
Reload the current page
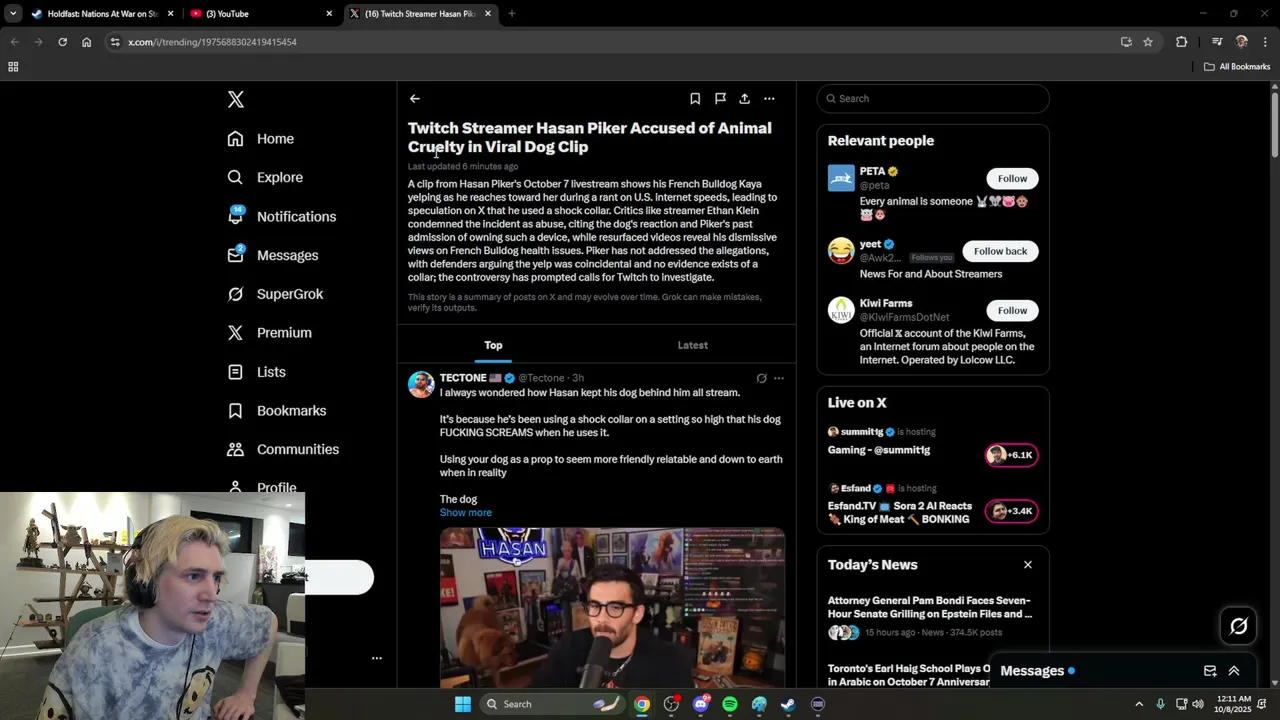[x=62, y=42]
